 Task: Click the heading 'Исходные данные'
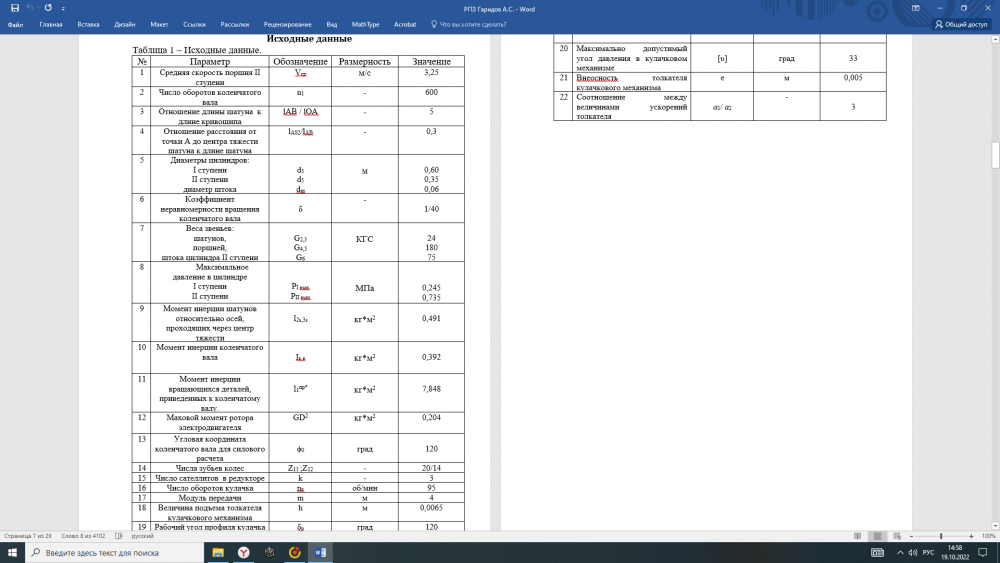pos(309,39)
